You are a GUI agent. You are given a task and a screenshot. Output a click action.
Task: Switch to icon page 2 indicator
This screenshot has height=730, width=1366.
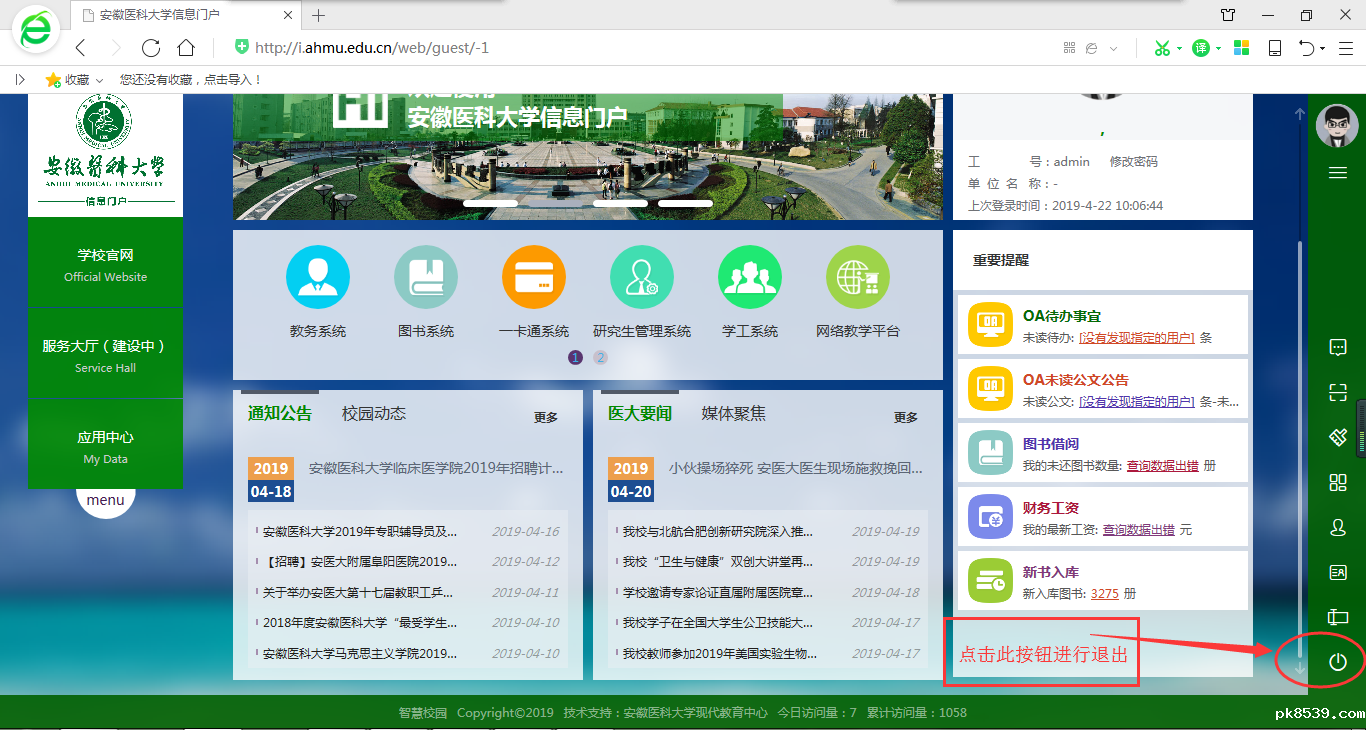coord(600,357)
